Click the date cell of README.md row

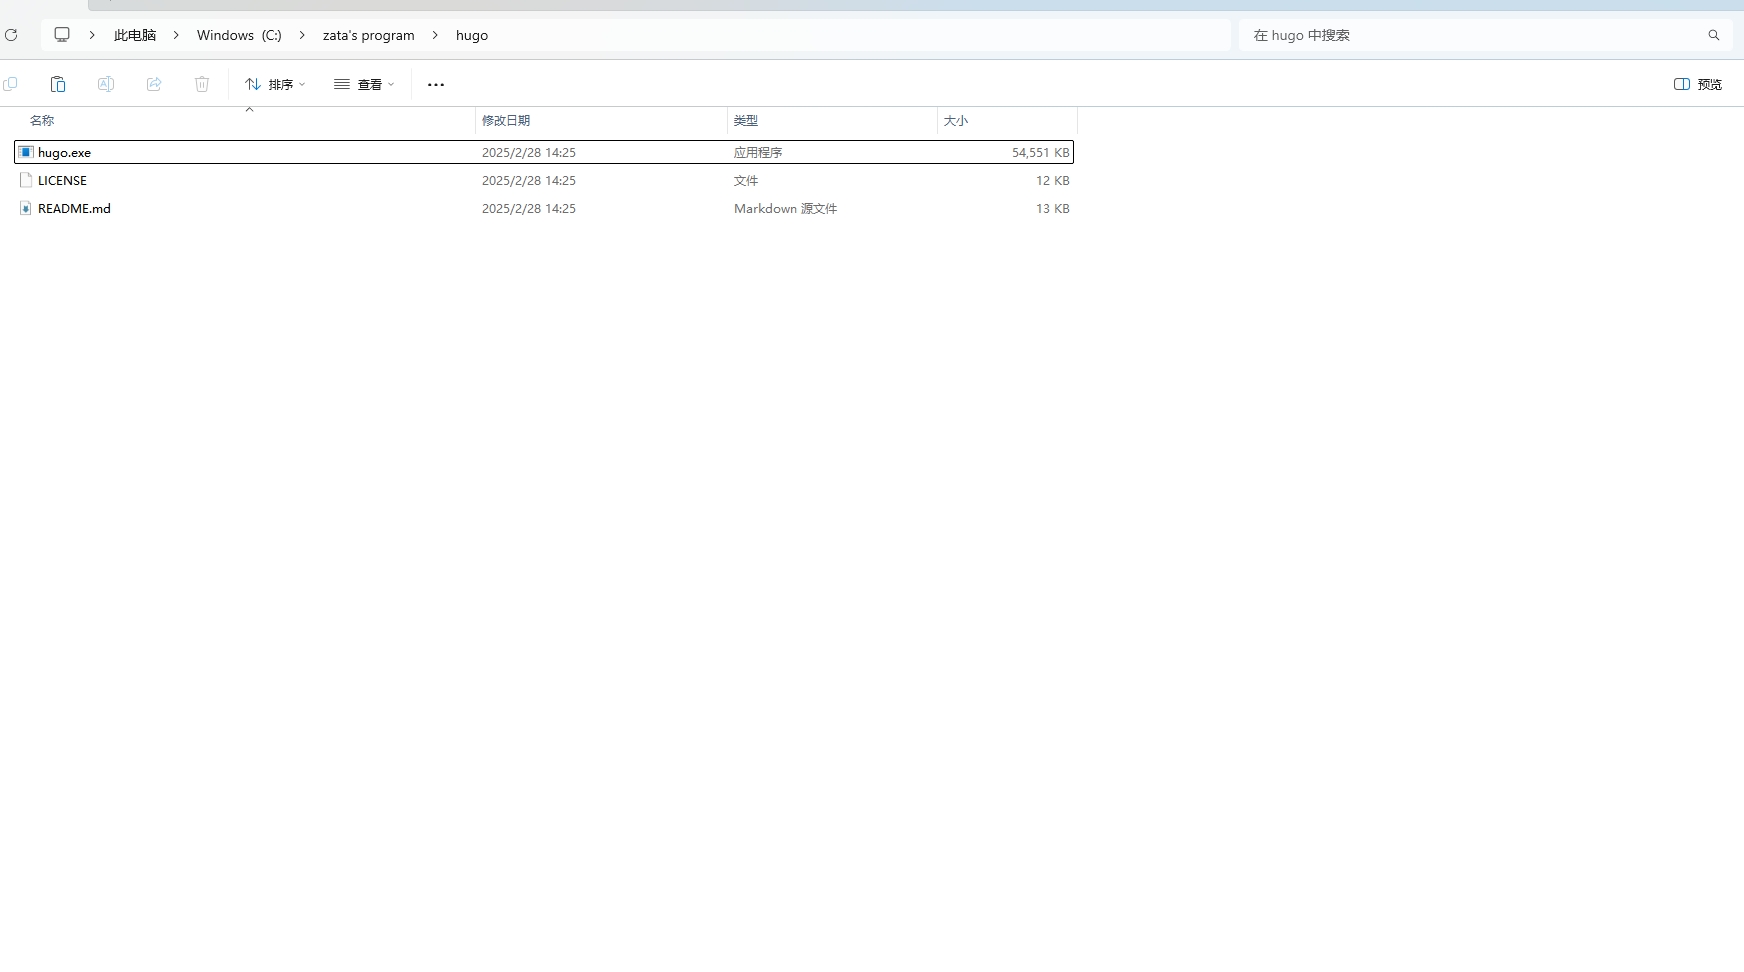pos(529,209)
